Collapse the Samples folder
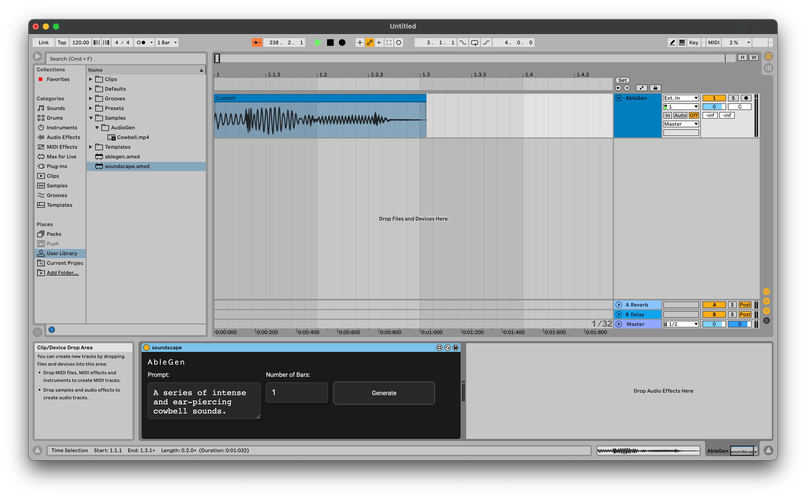The height and width of the screenshot is (498, 806). [x=90, y=118]
